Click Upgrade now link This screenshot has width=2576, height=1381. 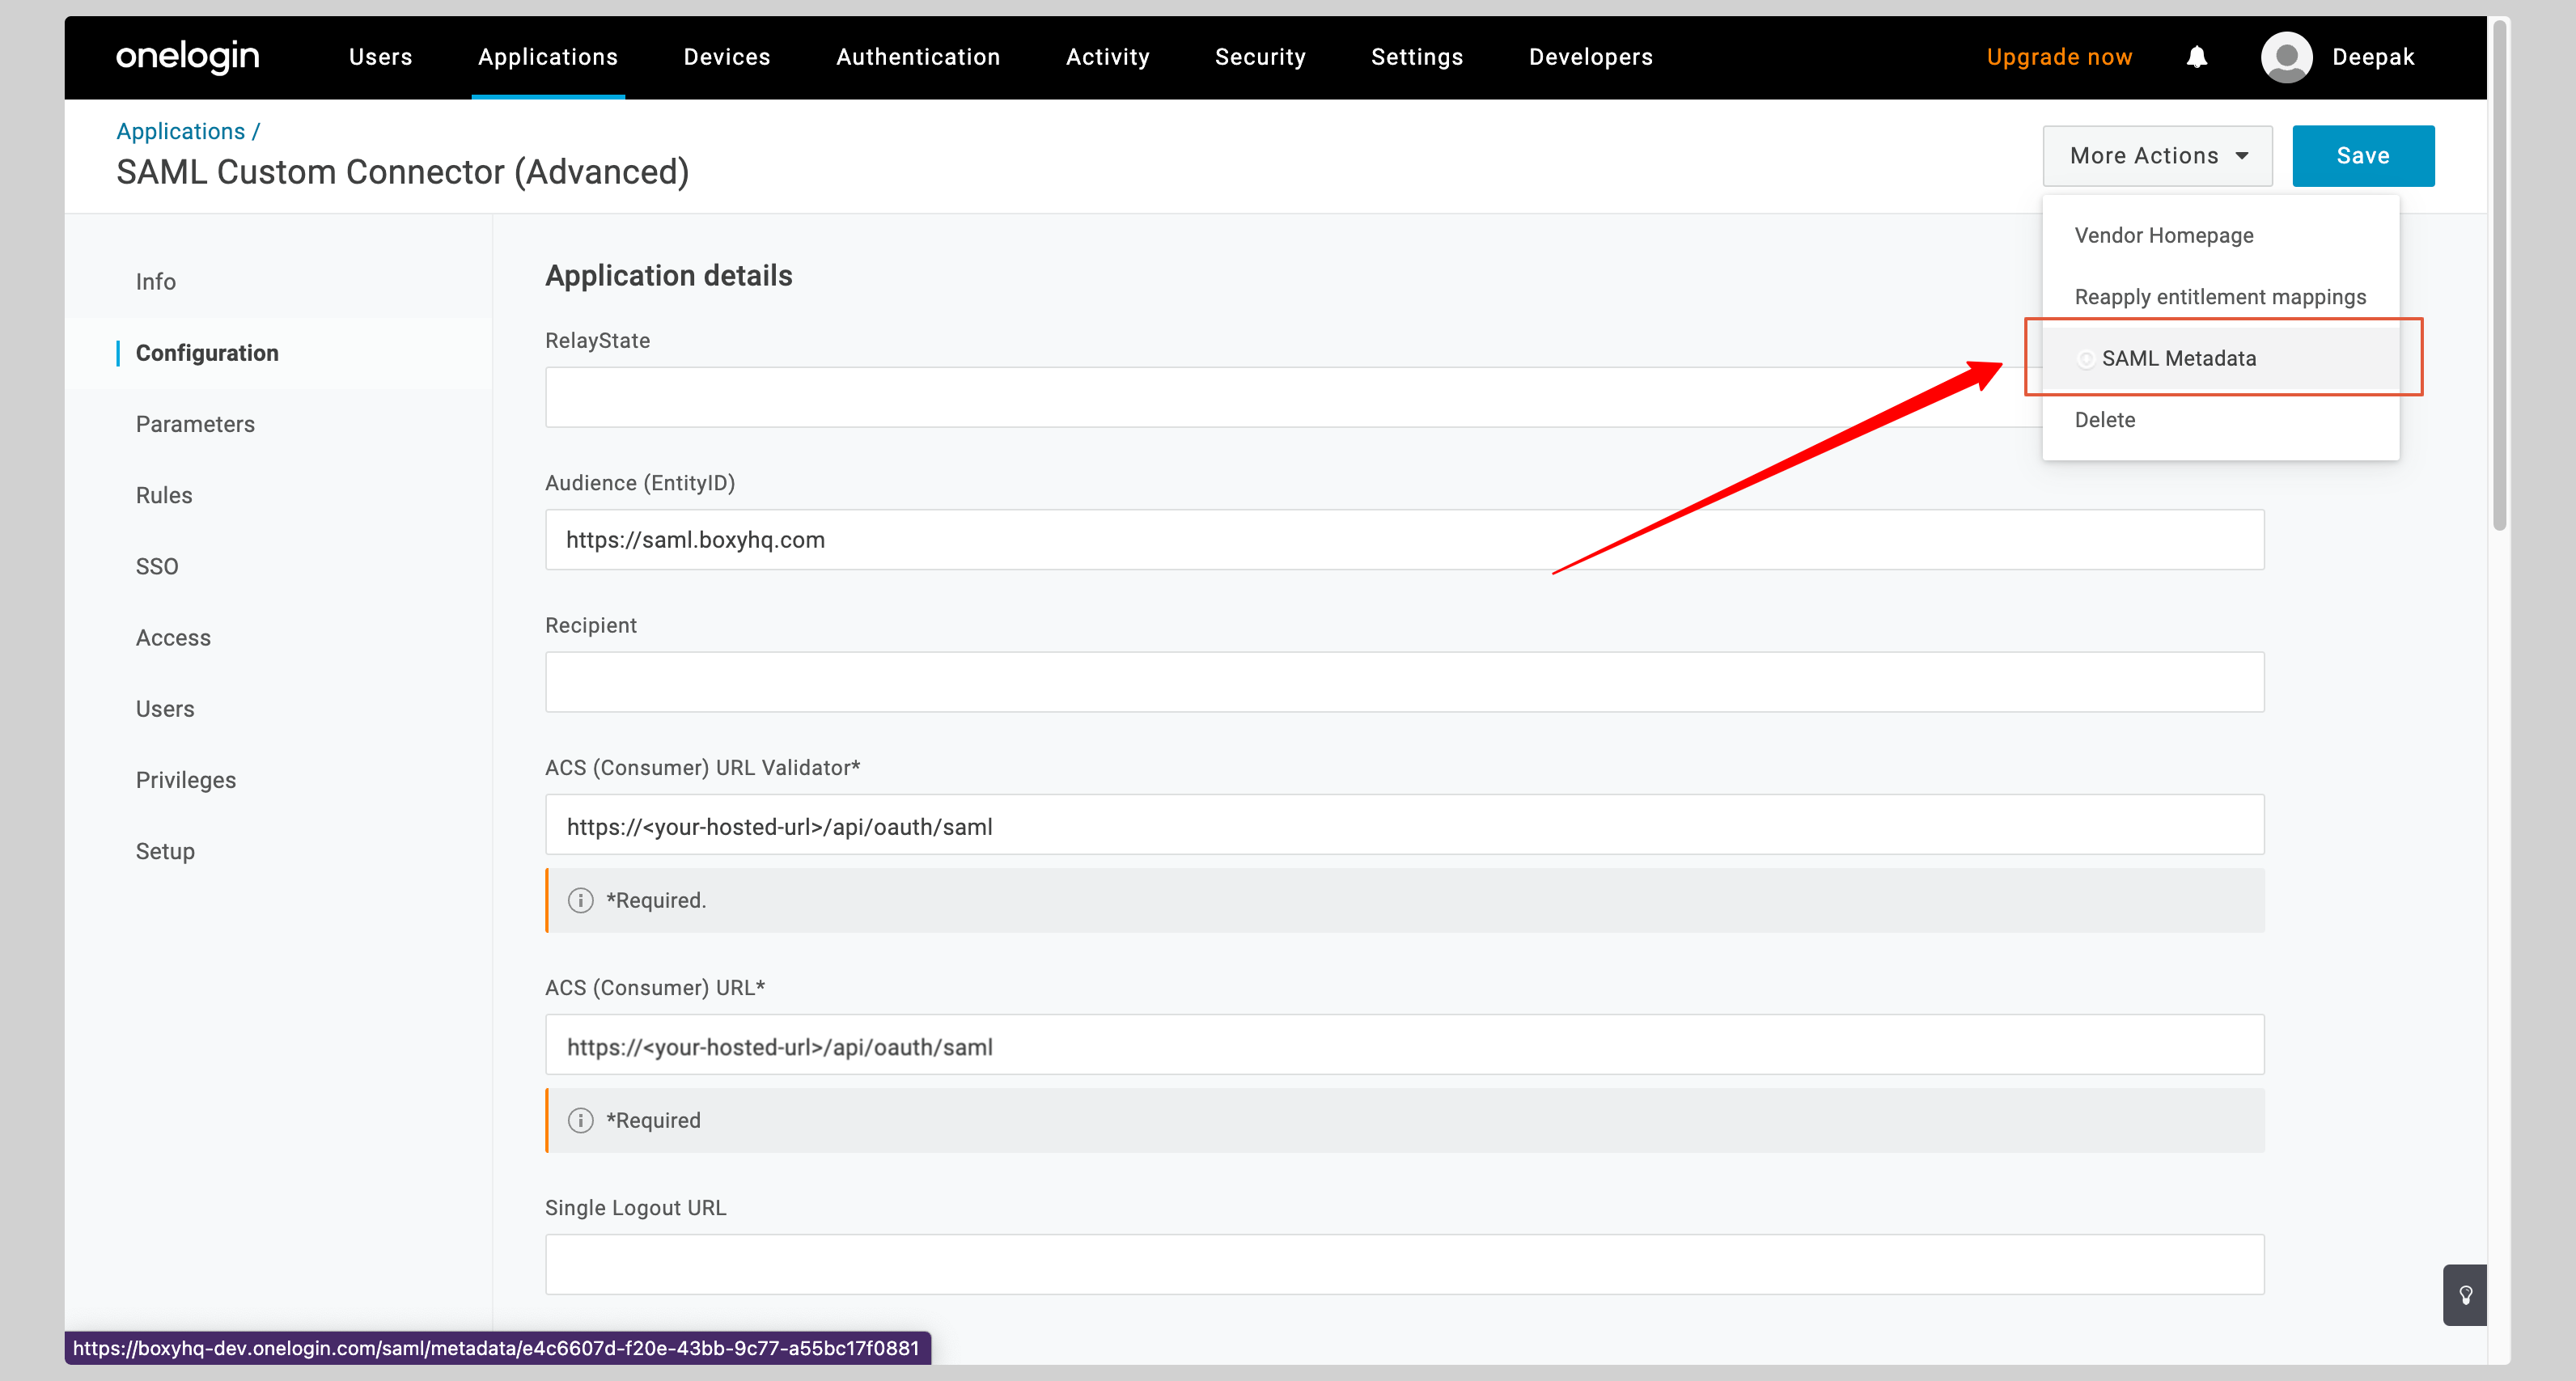click(x=2058, y=57)
